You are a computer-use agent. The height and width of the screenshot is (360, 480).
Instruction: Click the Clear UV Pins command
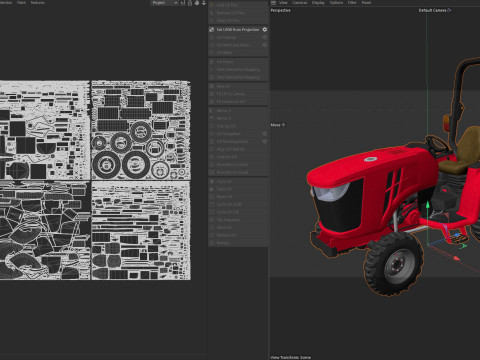(238, 21)
